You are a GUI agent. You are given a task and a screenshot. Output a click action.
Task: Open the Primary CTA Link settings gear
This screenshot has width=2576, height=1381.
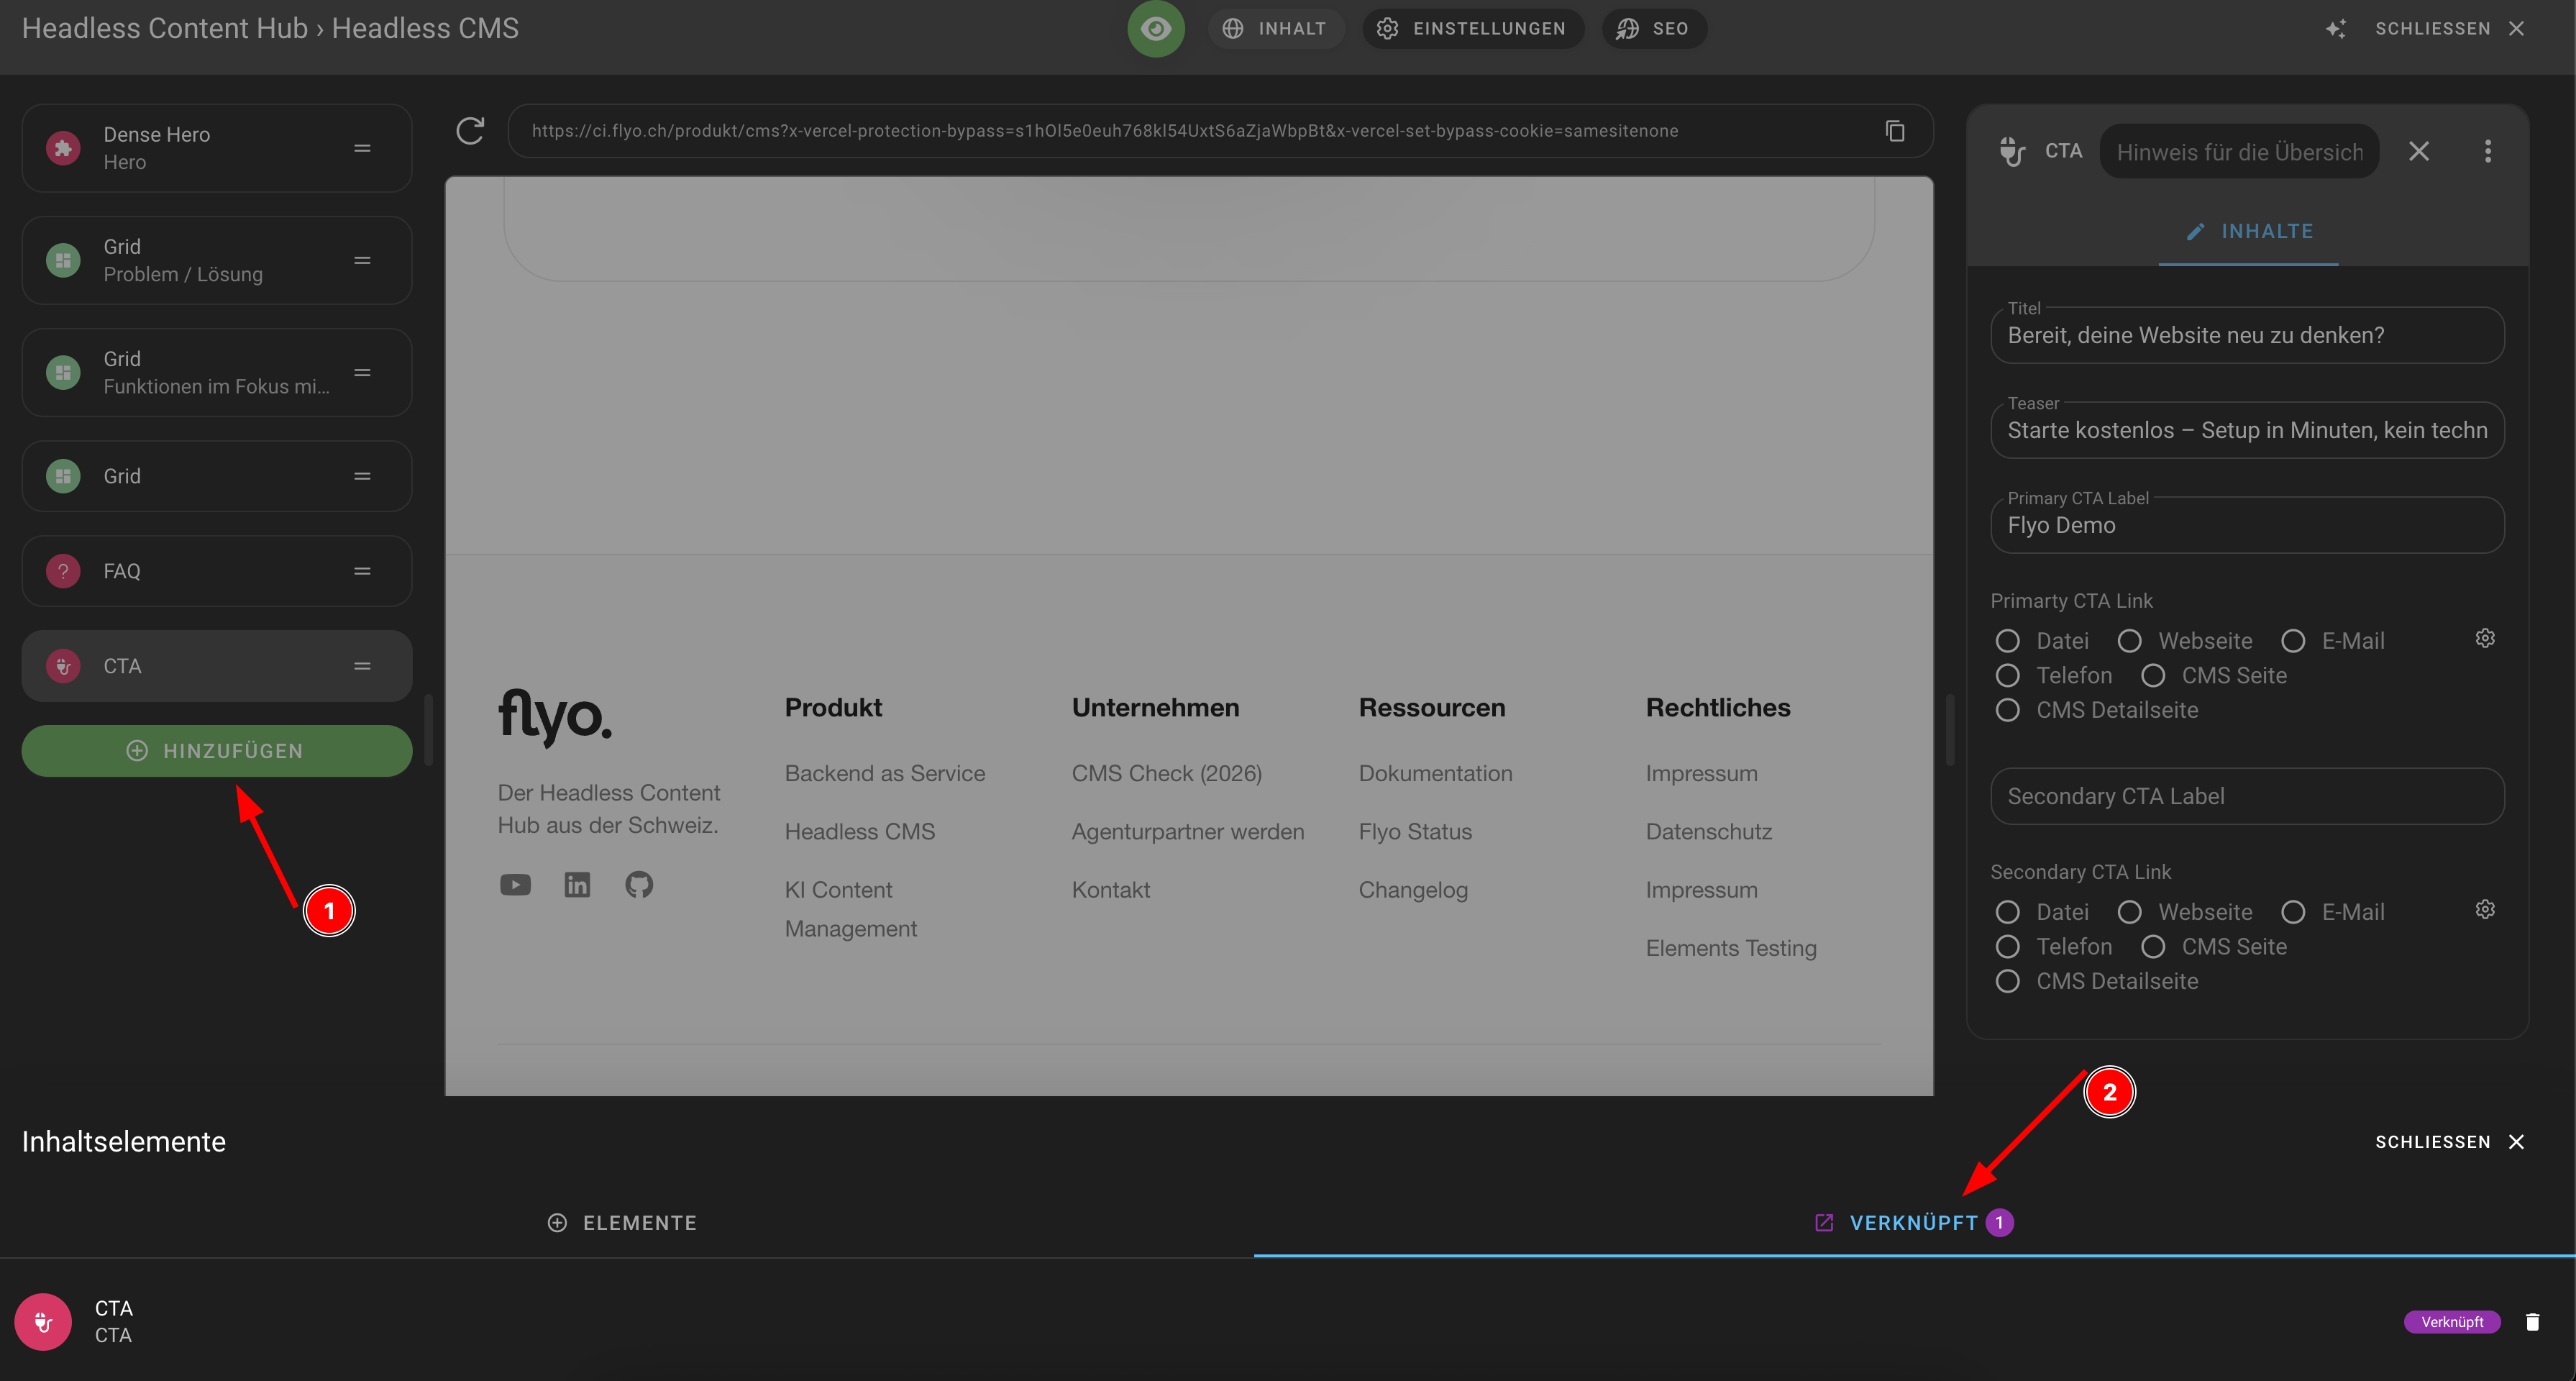click(2486, 638)
